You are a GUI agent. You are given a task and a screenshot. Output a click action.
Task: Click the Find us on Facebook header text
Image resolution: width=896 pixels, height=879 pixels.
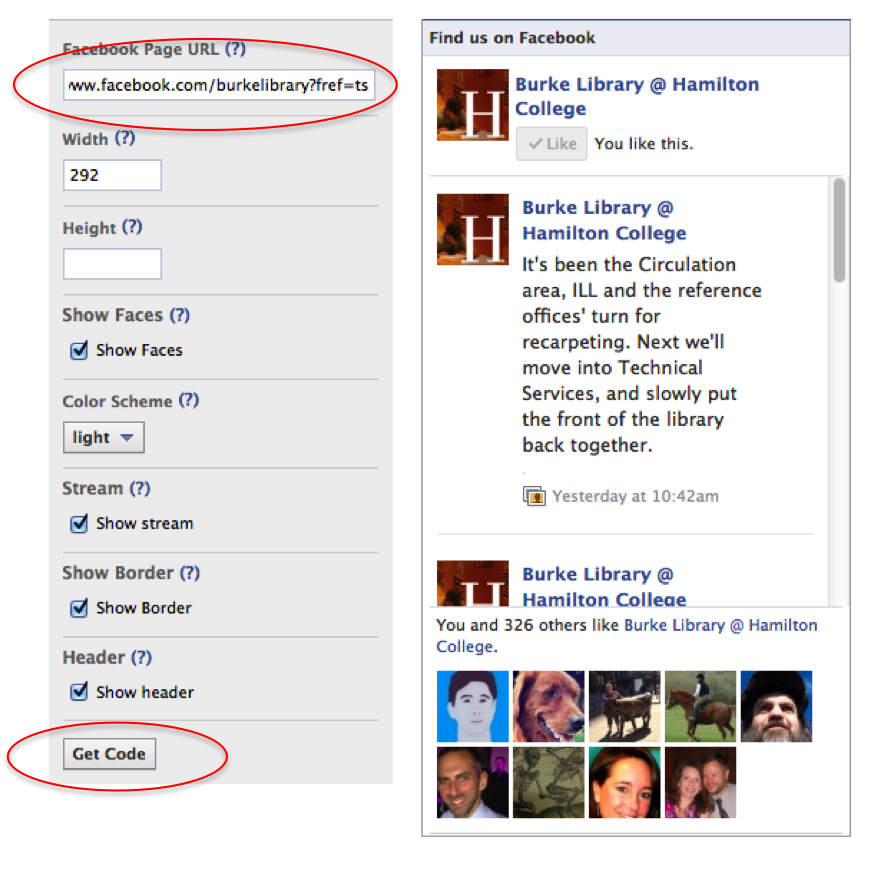[512, 38]
